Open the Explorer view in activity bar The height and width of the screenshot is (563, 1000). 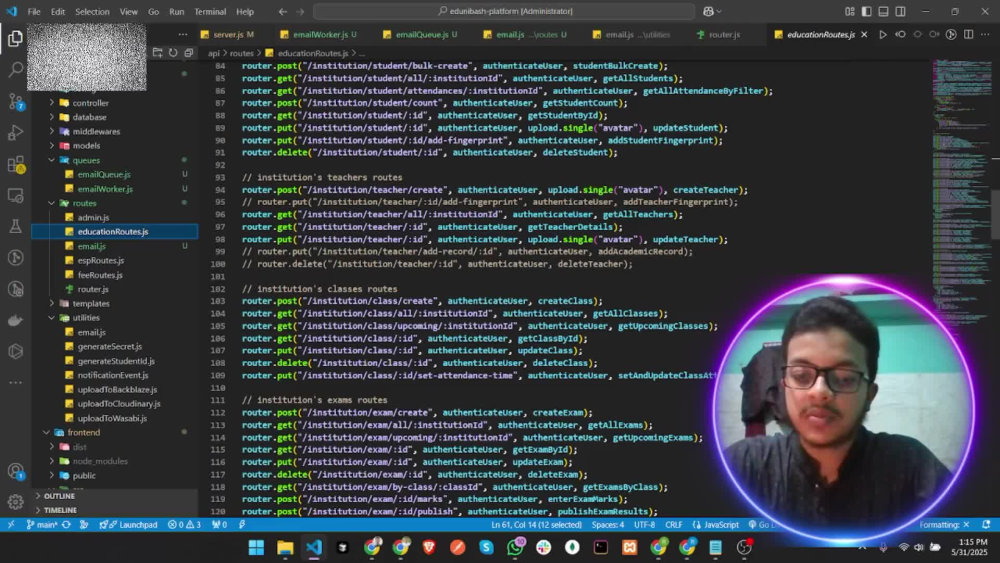click(x=15, y=38)
